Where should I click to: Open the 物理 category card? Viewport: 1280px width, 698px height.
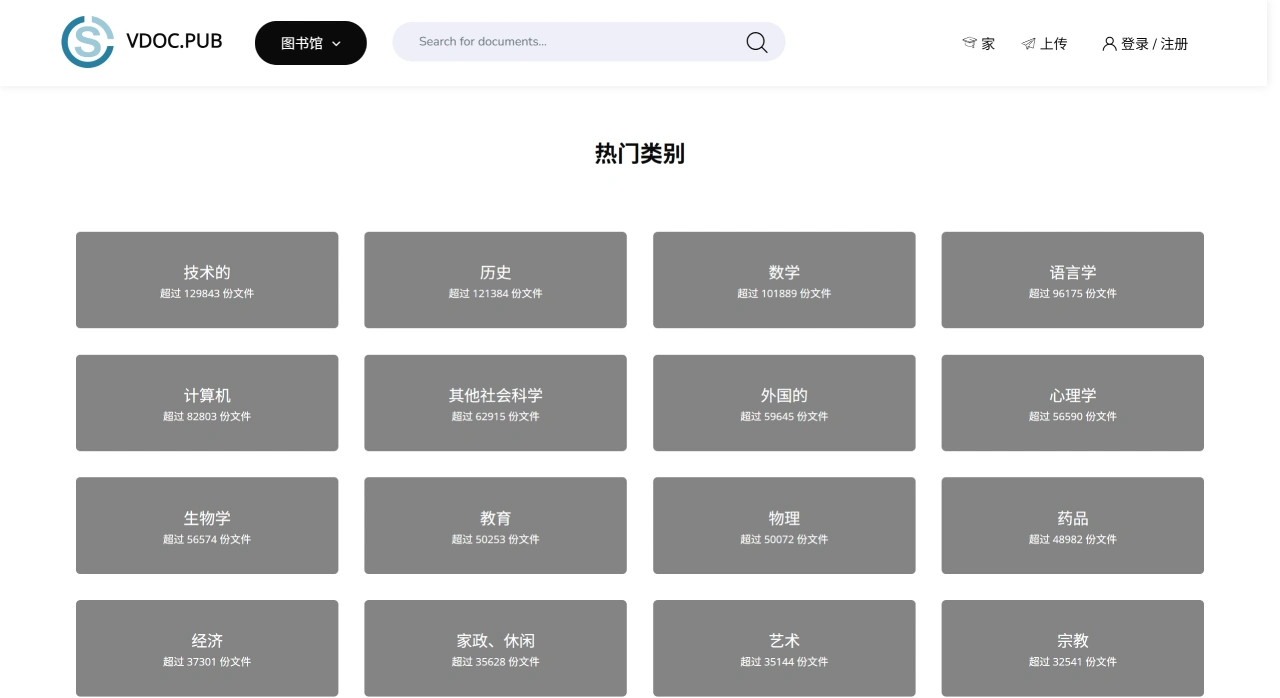tap(784, 525)
